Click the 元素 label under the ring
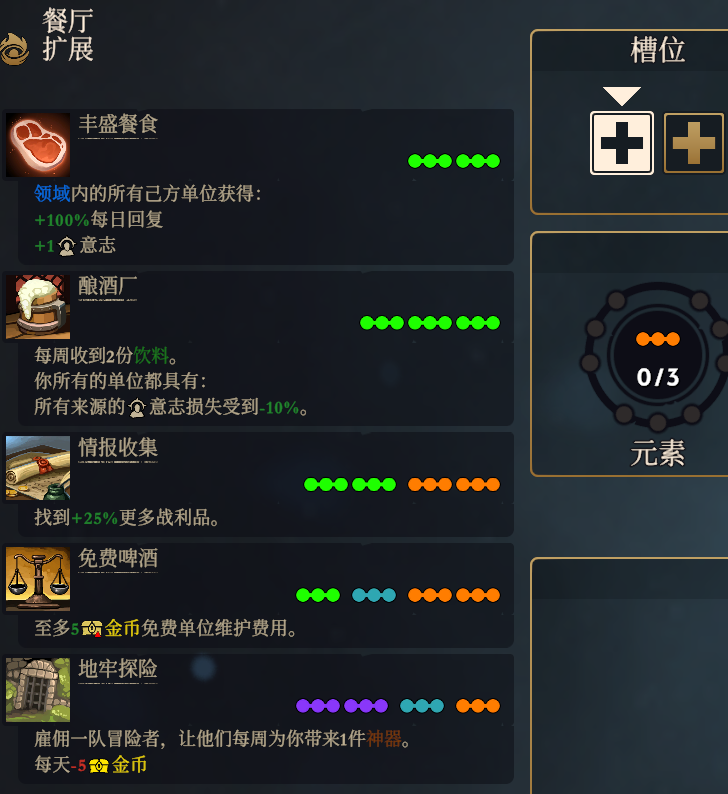 point(658,453)
